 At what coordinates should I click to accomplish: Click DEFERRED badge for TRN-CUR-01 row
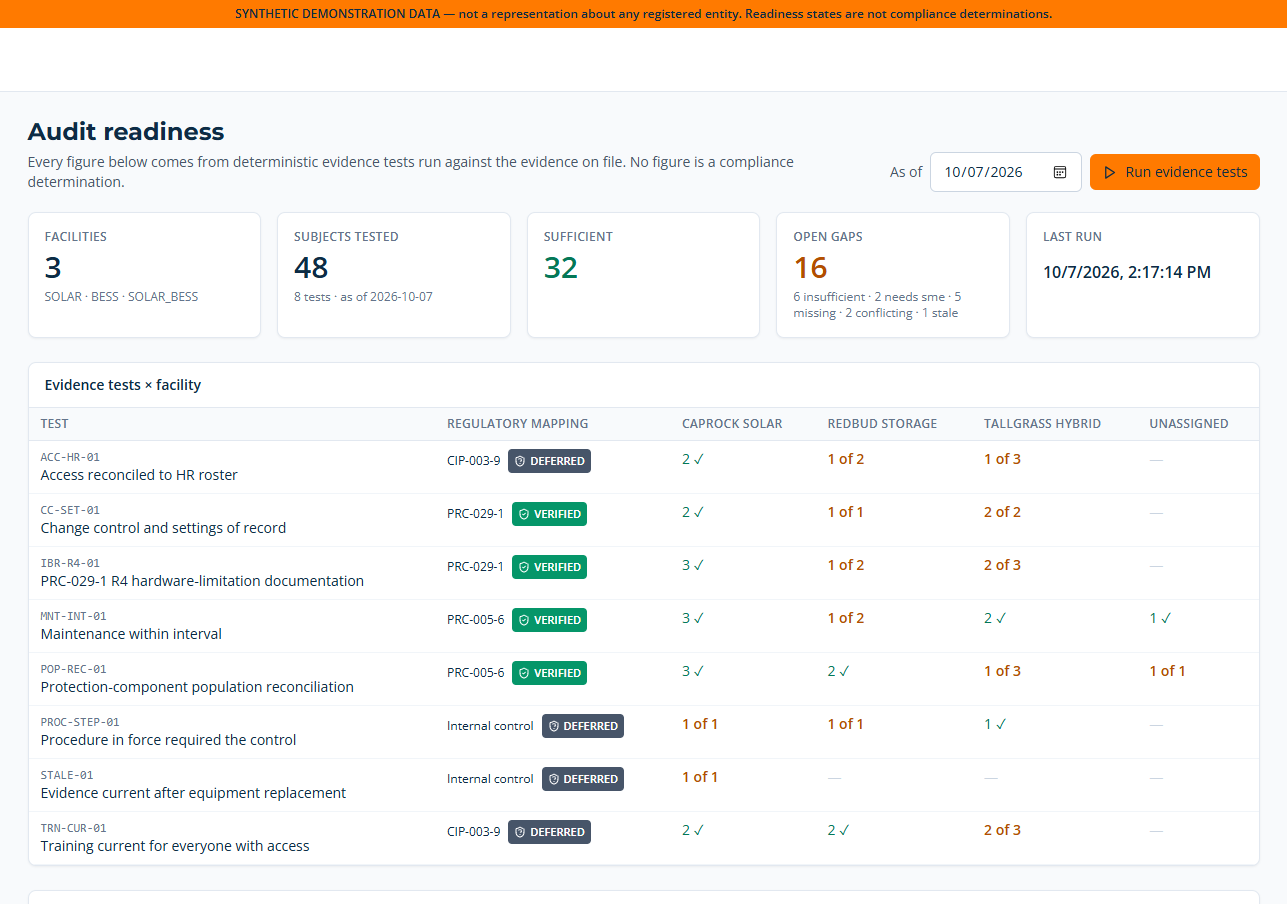(x=549, y=832)
